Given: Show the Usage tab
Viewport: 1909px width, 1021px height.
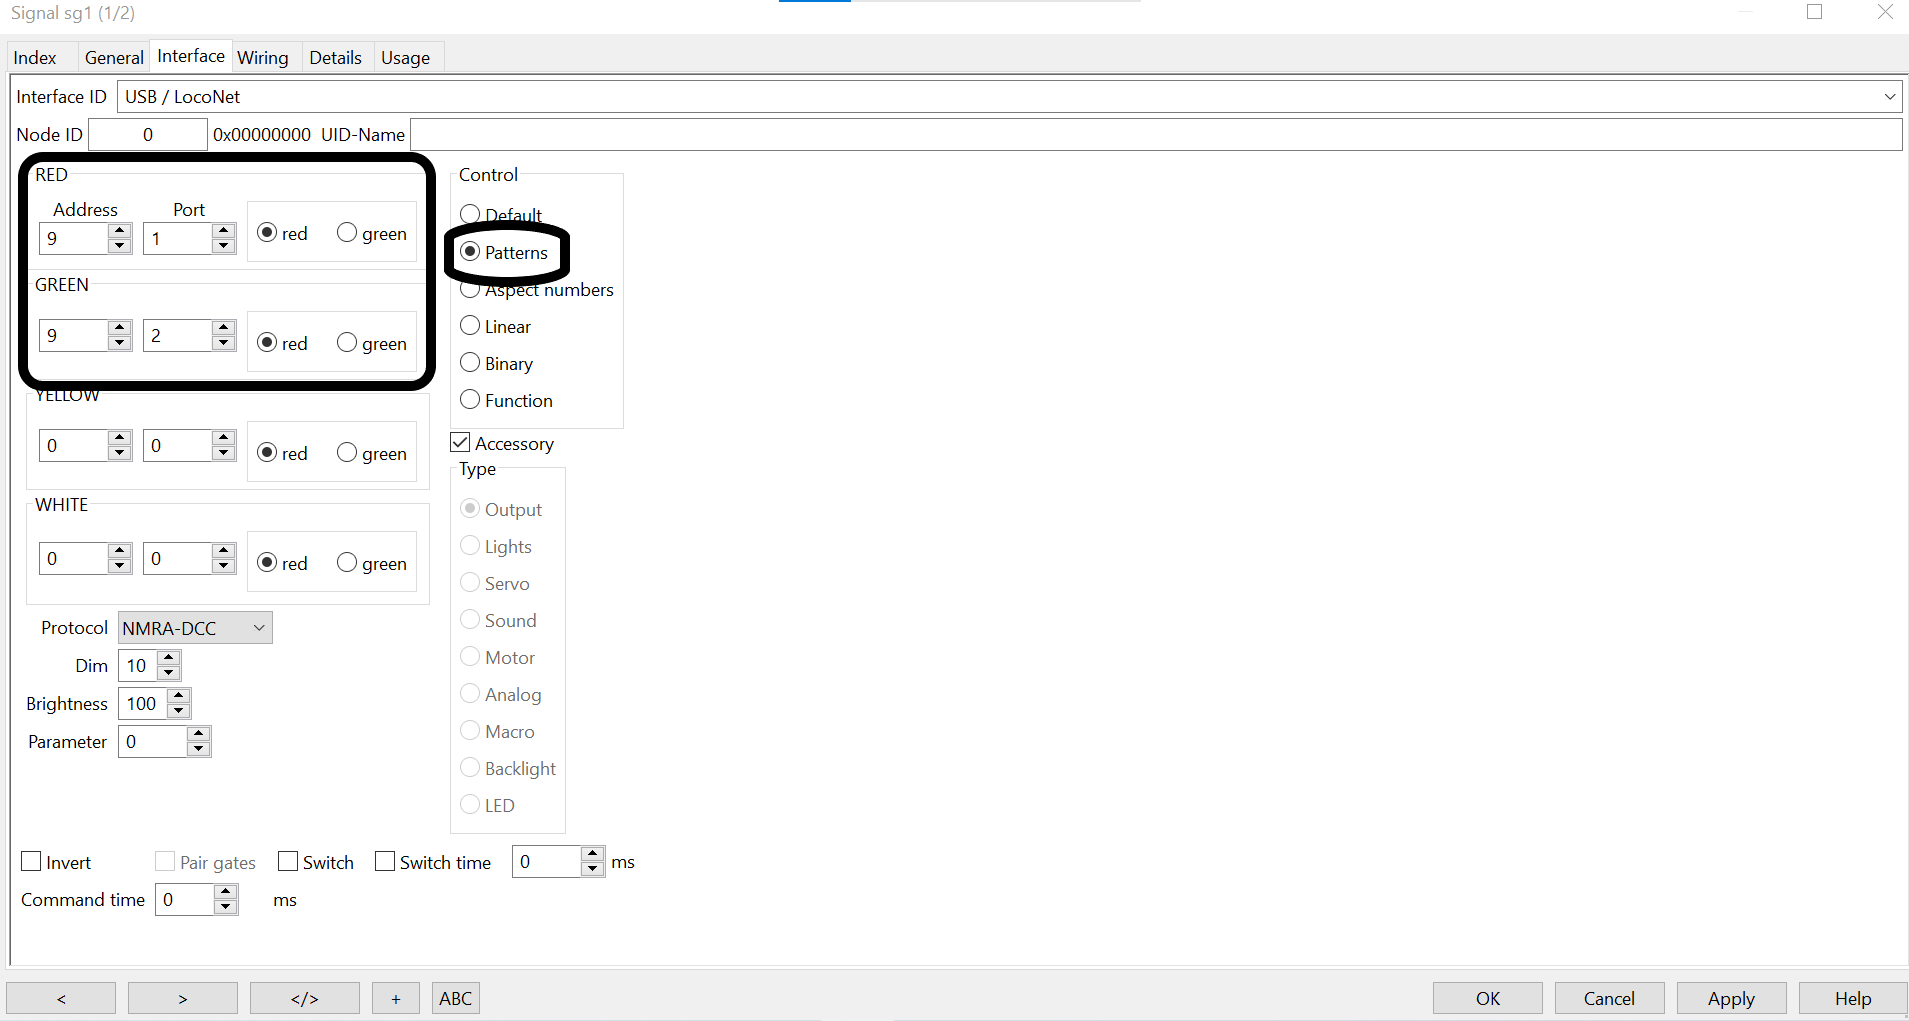Looking at the screenshot, I should click(405, 58).
